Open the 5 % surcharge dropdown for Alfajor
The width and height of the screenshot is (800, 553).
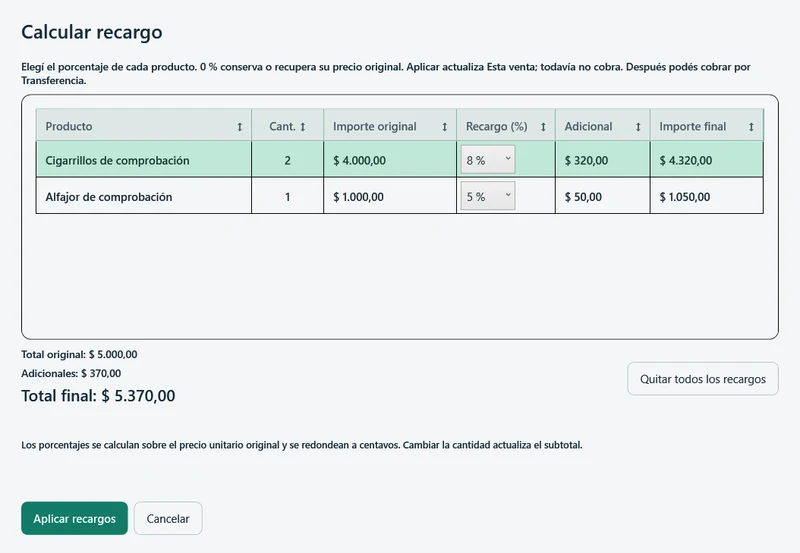tap(488, 196)
